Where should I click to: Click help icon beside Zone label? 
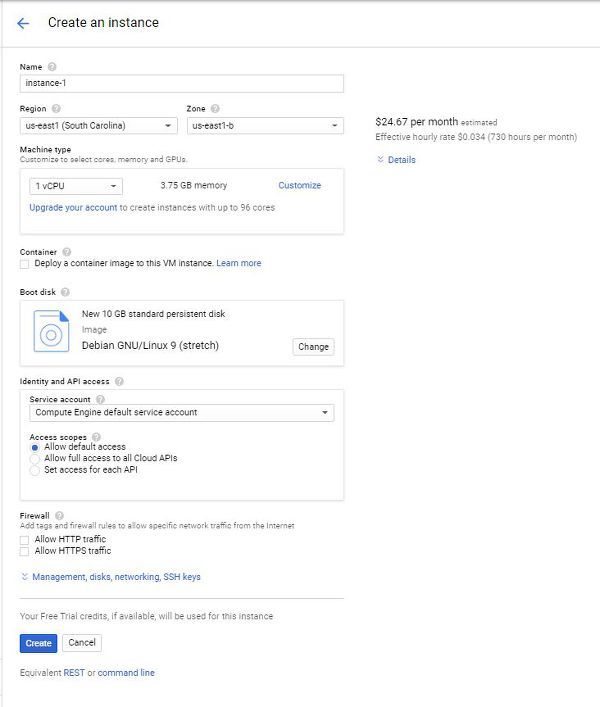(215, 108)
